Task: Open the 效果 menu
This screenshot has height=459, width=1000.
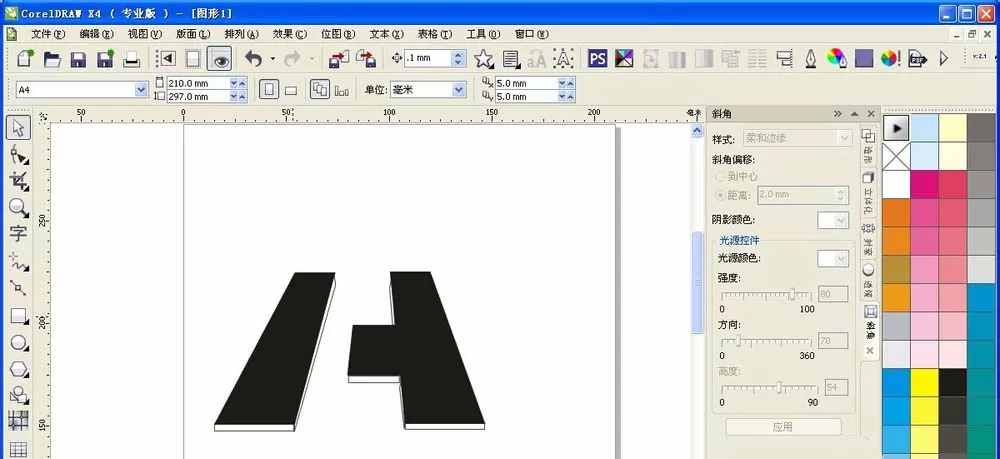Action: (x=290, y=34)
